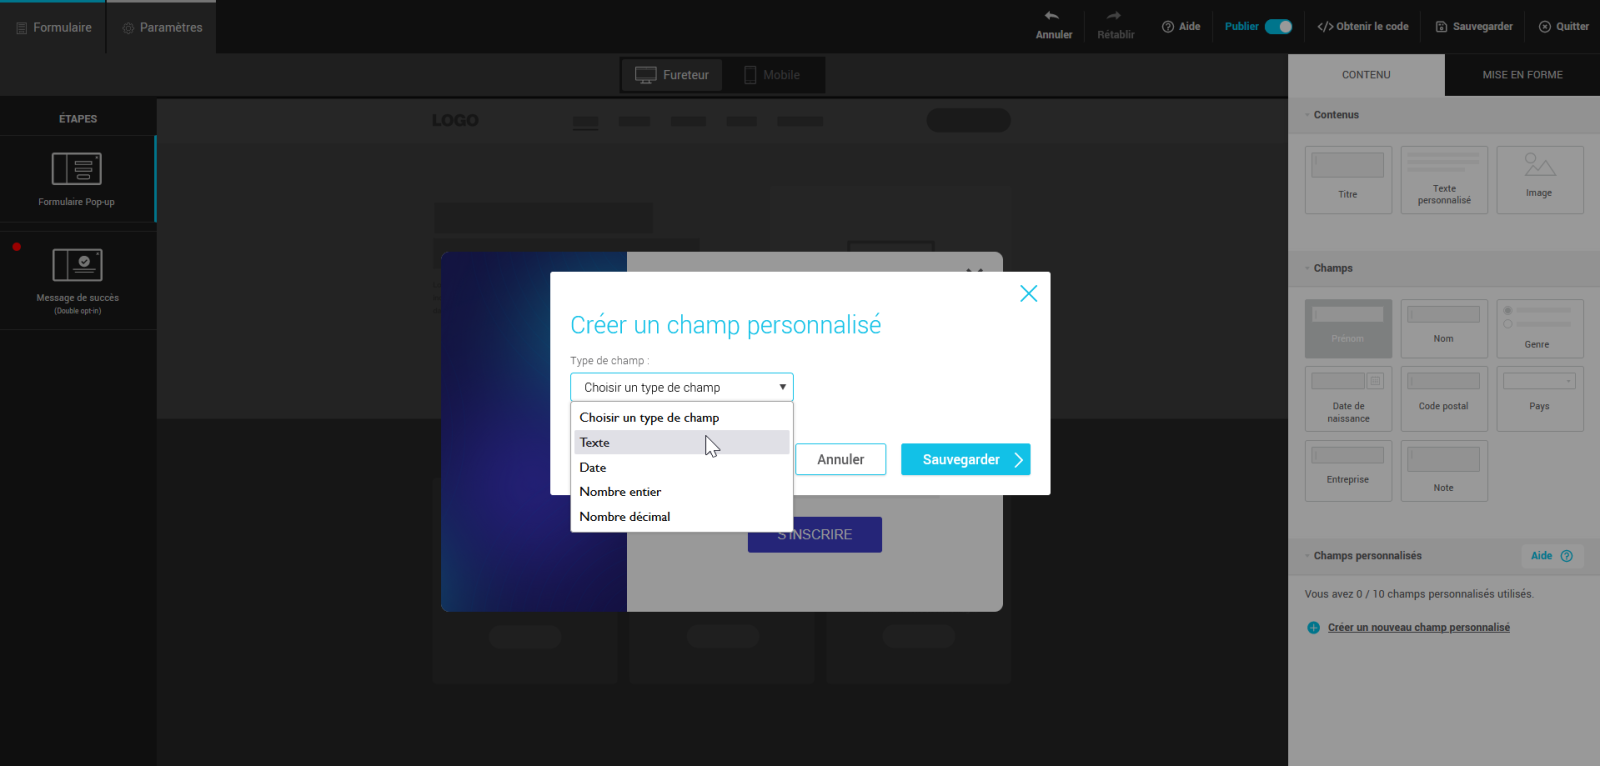Select the Nom field tile

click(1444, 329)
